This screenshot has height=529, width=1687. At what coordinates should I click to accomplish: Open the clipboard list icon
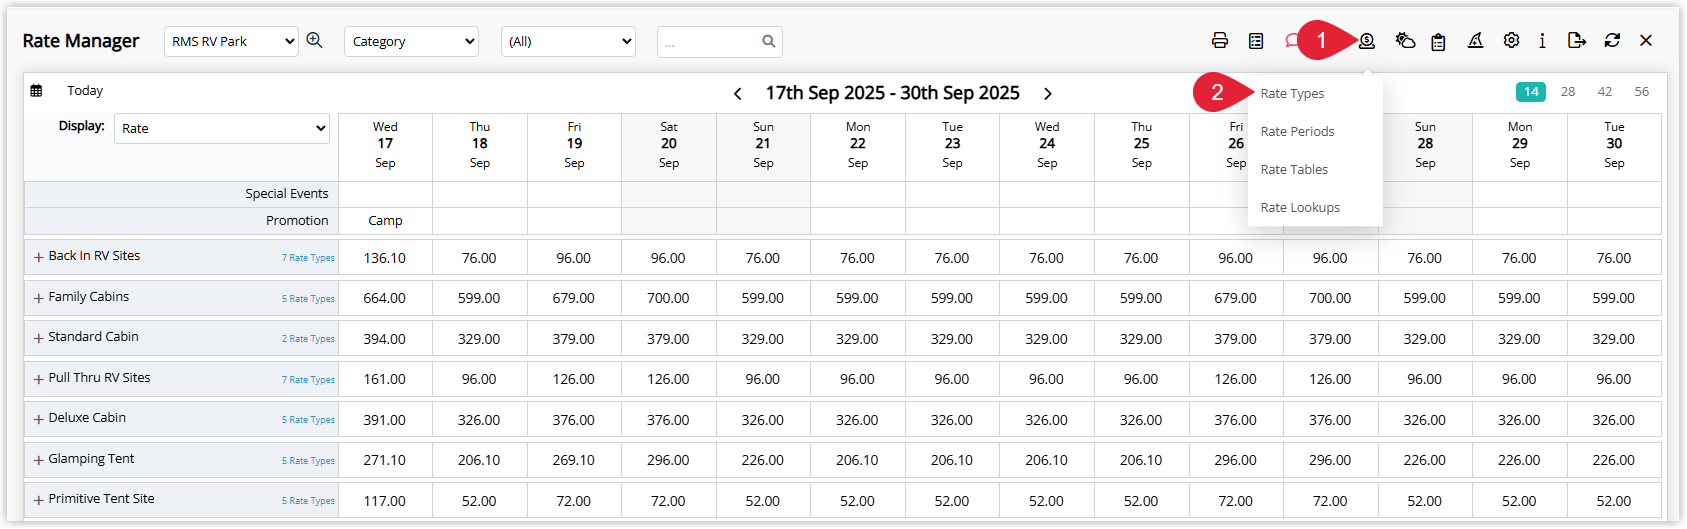(x=1438, y=42)
